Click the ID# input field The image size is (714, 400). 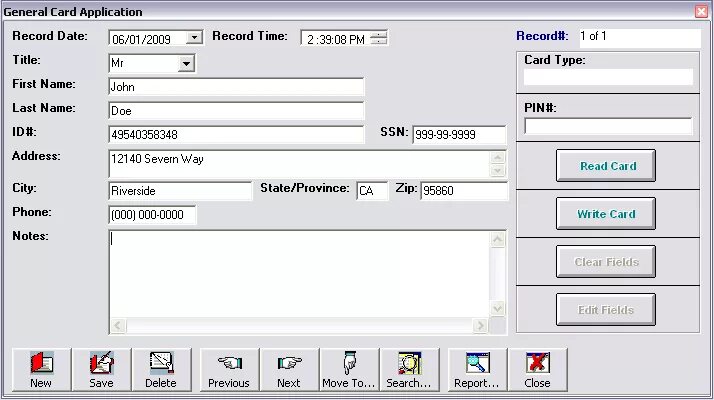click(236, 134)
